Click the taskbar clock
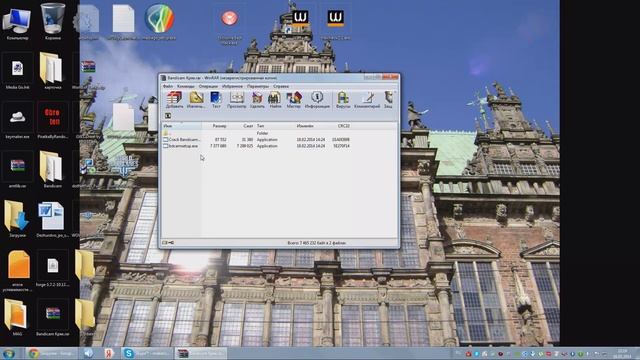The image size is (640, 360). (x=622, y=353)
